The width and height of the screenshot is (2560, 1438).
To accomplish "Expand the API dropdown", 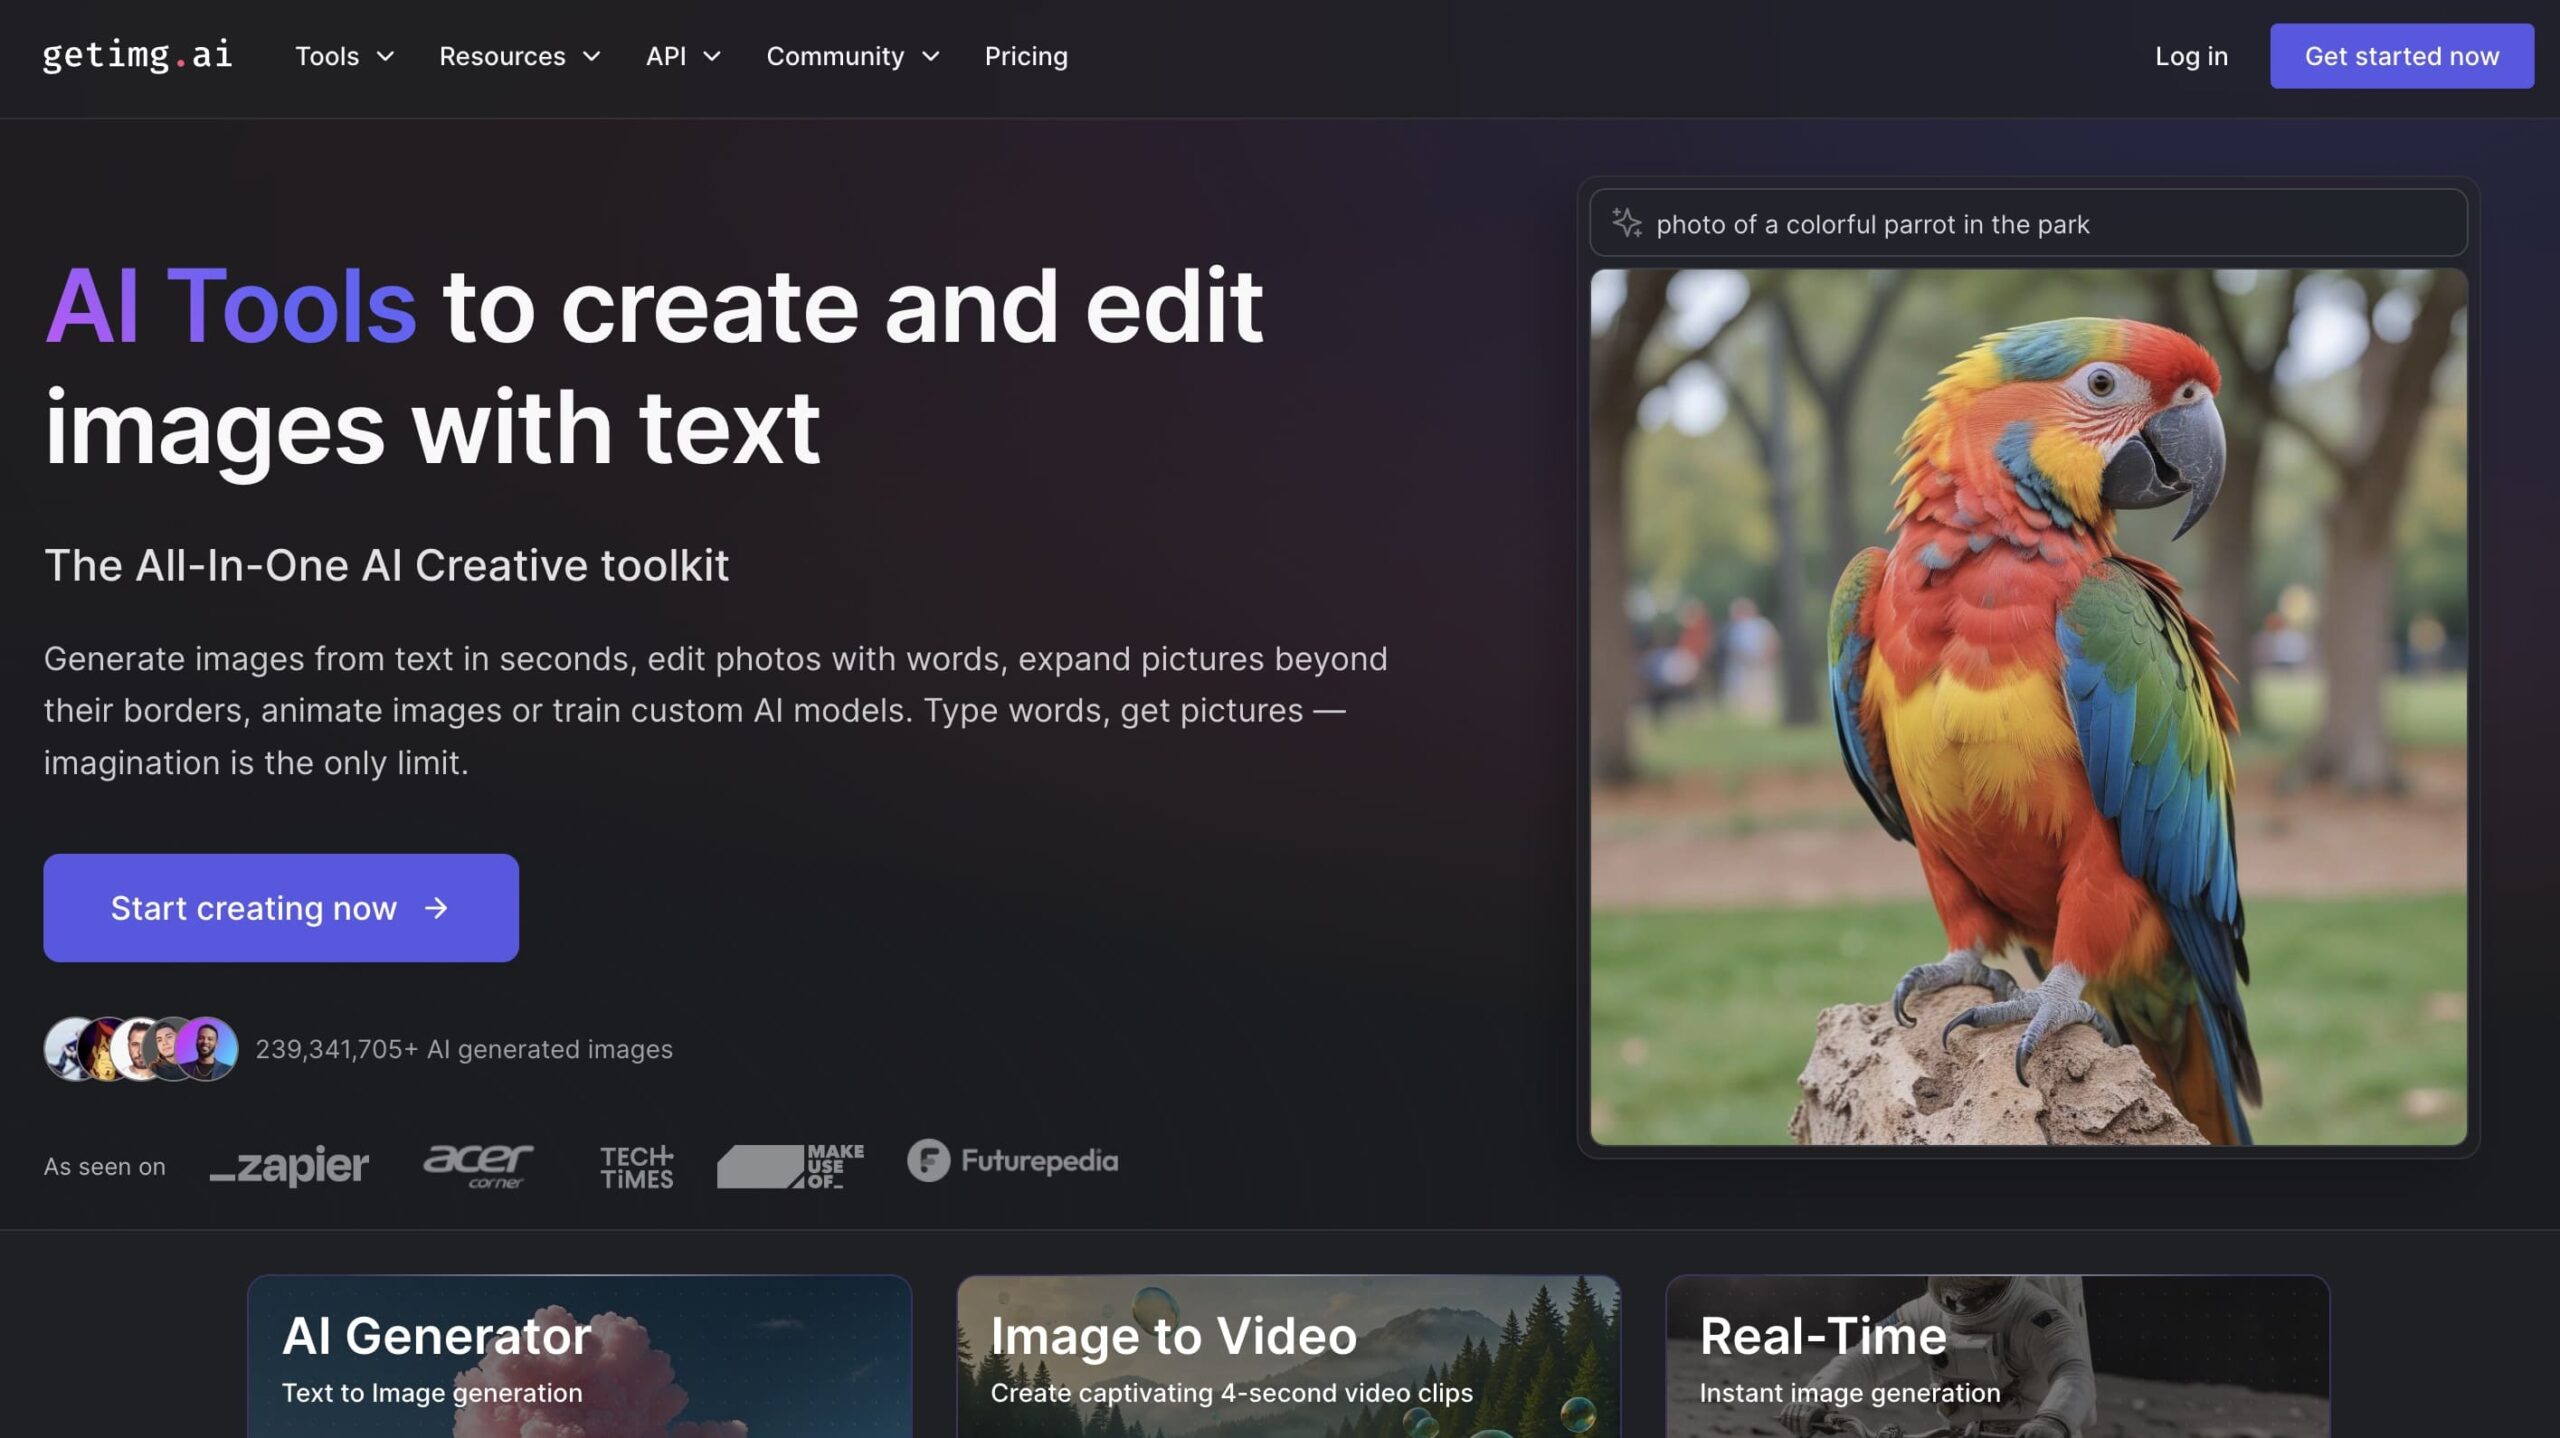I will (x=683, y=56).
